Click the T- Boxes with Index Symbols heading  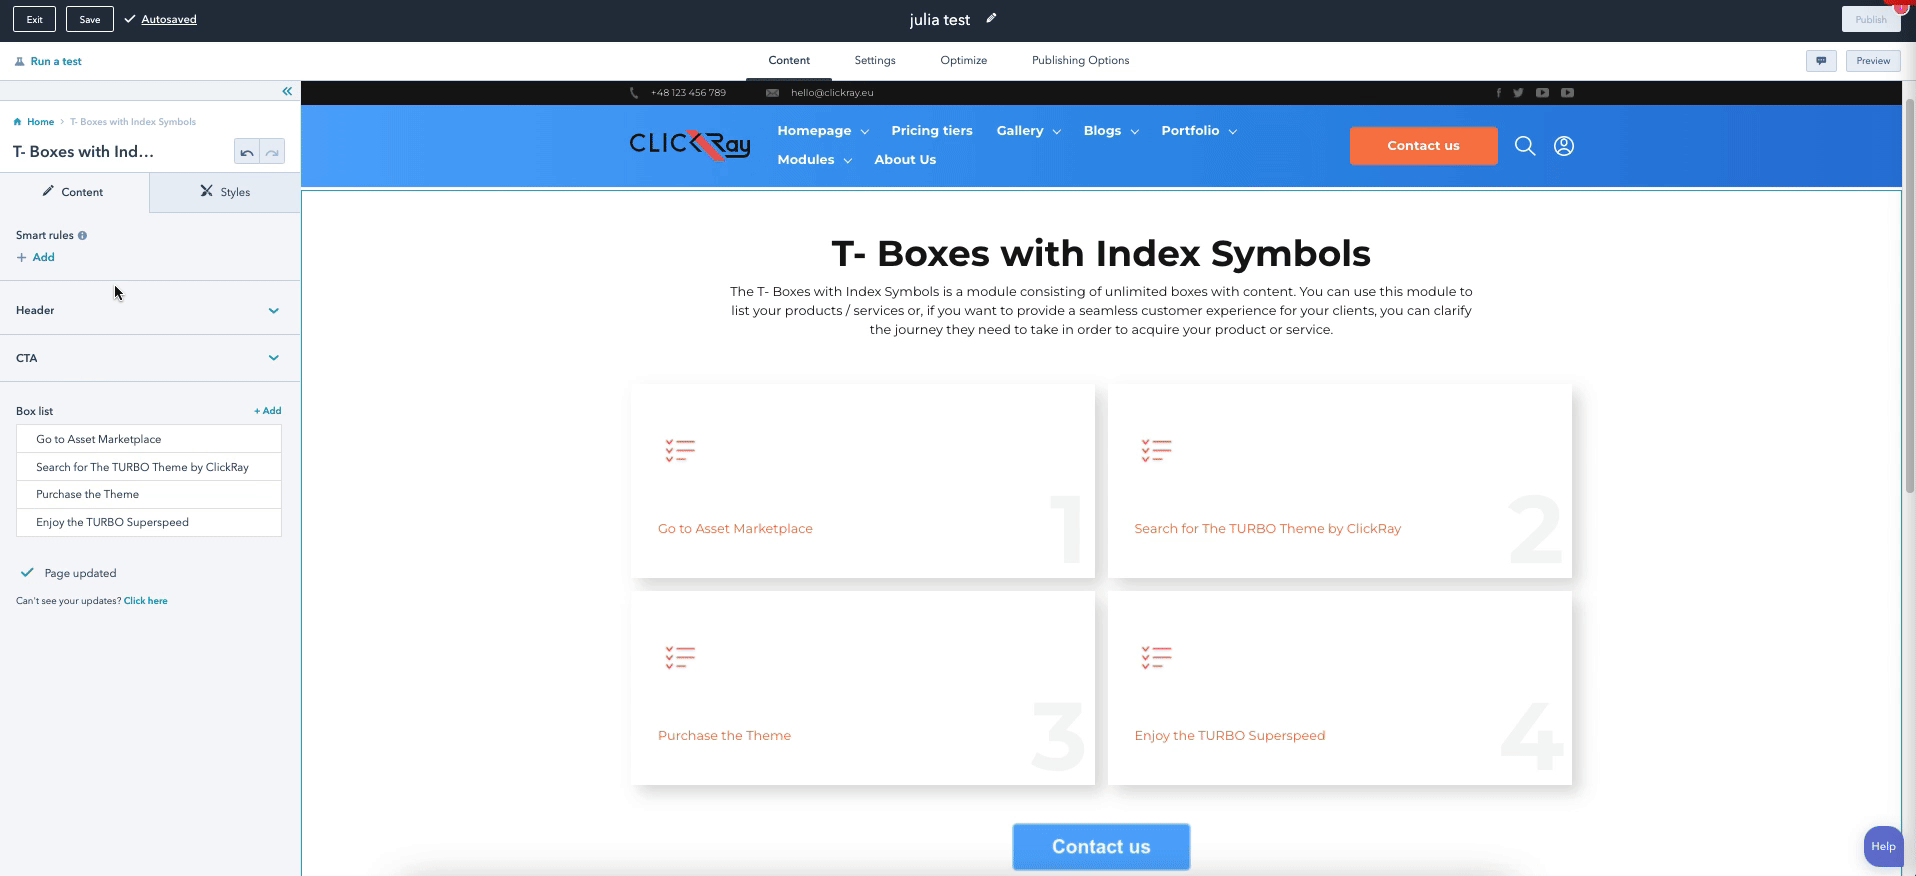click(1101, 254)
